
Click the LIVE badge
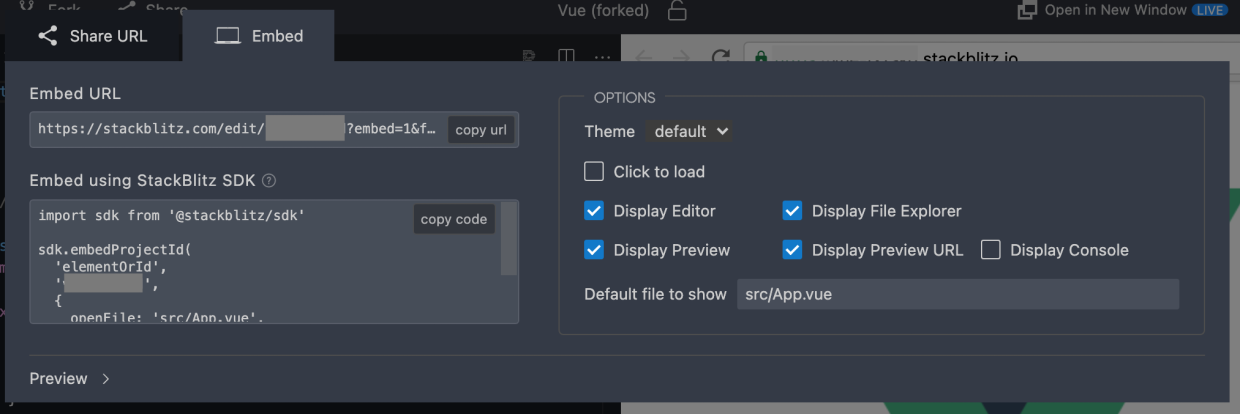tap(1210, 10)
